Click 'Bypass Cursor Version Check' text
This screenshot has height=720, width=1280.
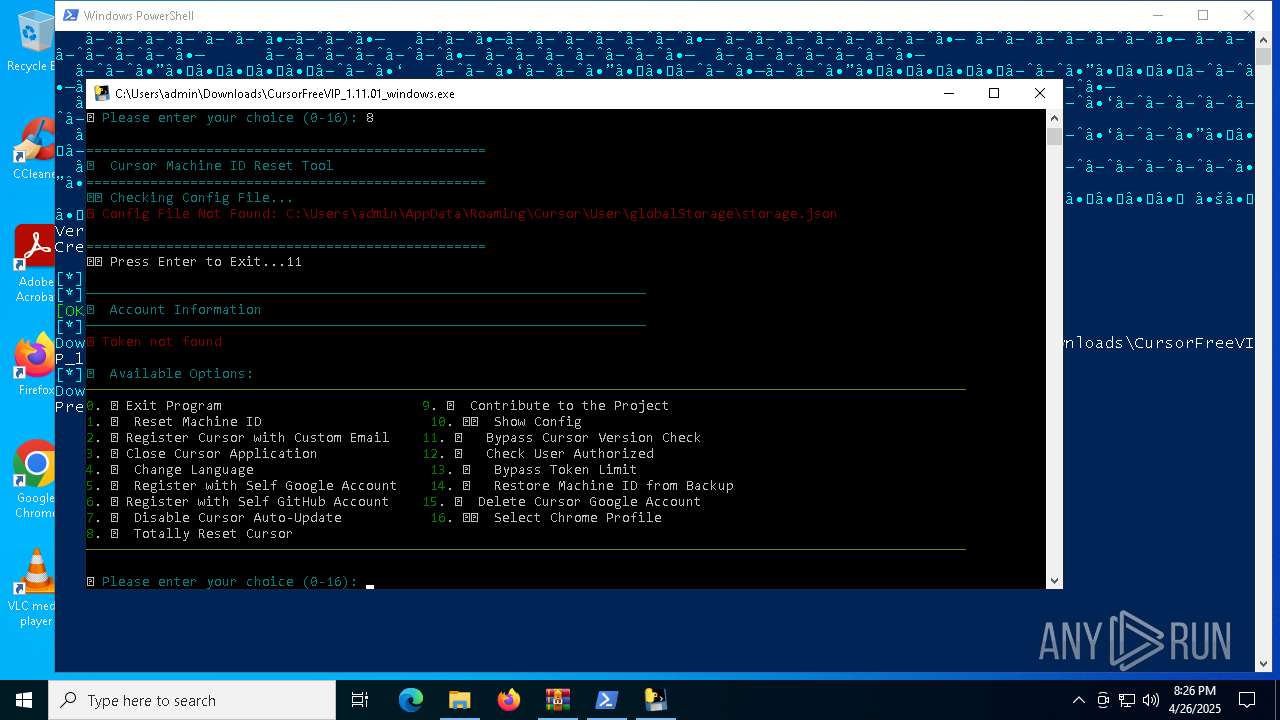coord(594,437)
